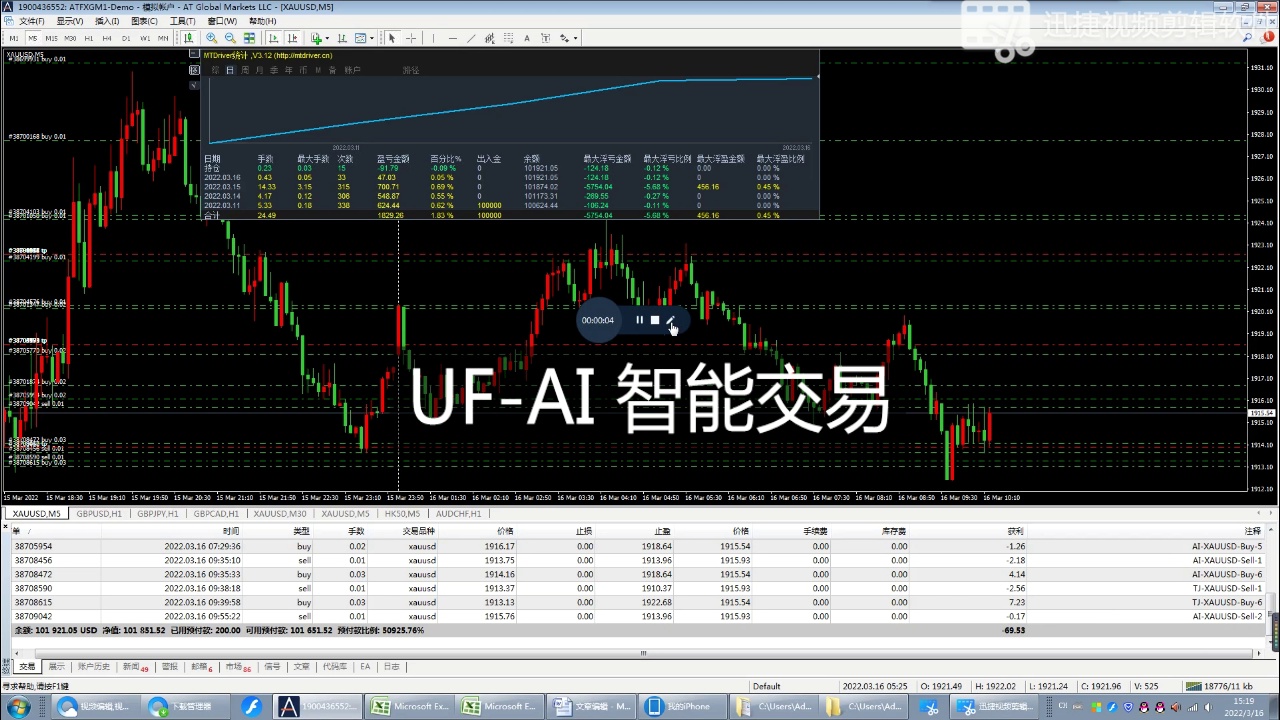The width and height of the screenshot is (1280, 720).
Task: Toggle chart auto scroll icon
Action: coord(273,38)
